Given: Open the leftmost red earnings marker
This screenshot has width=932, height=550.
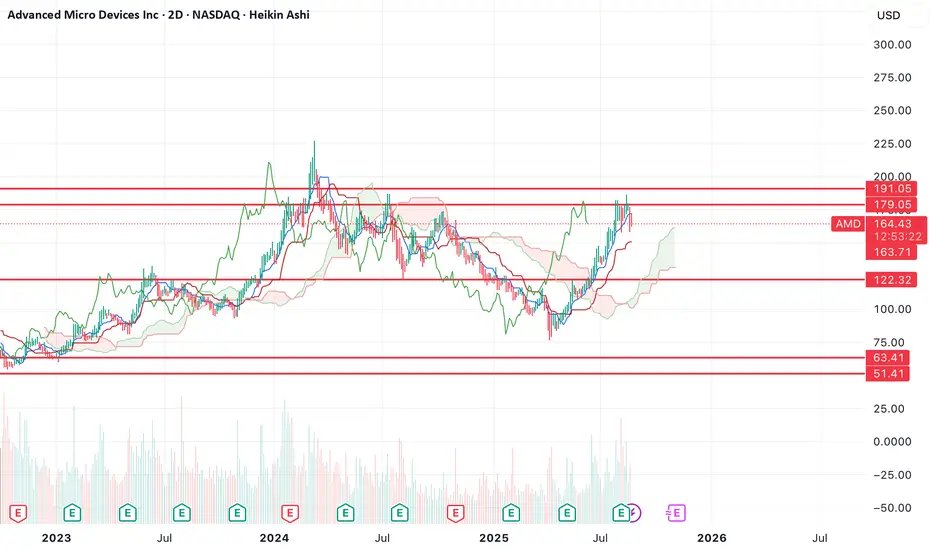Looking at the screenshot, I should point(18,513).
